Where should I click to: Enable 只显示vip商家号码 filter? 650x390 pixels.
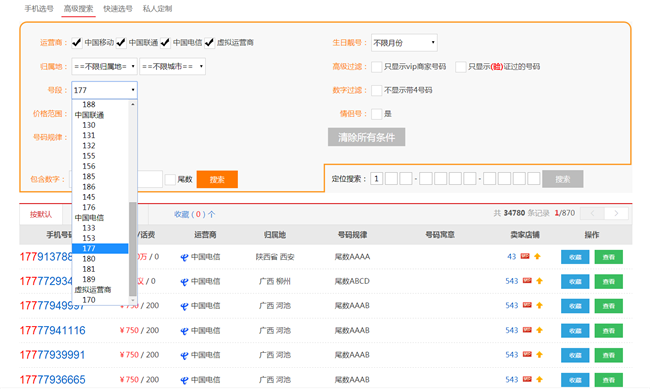[x=376, y=67]
